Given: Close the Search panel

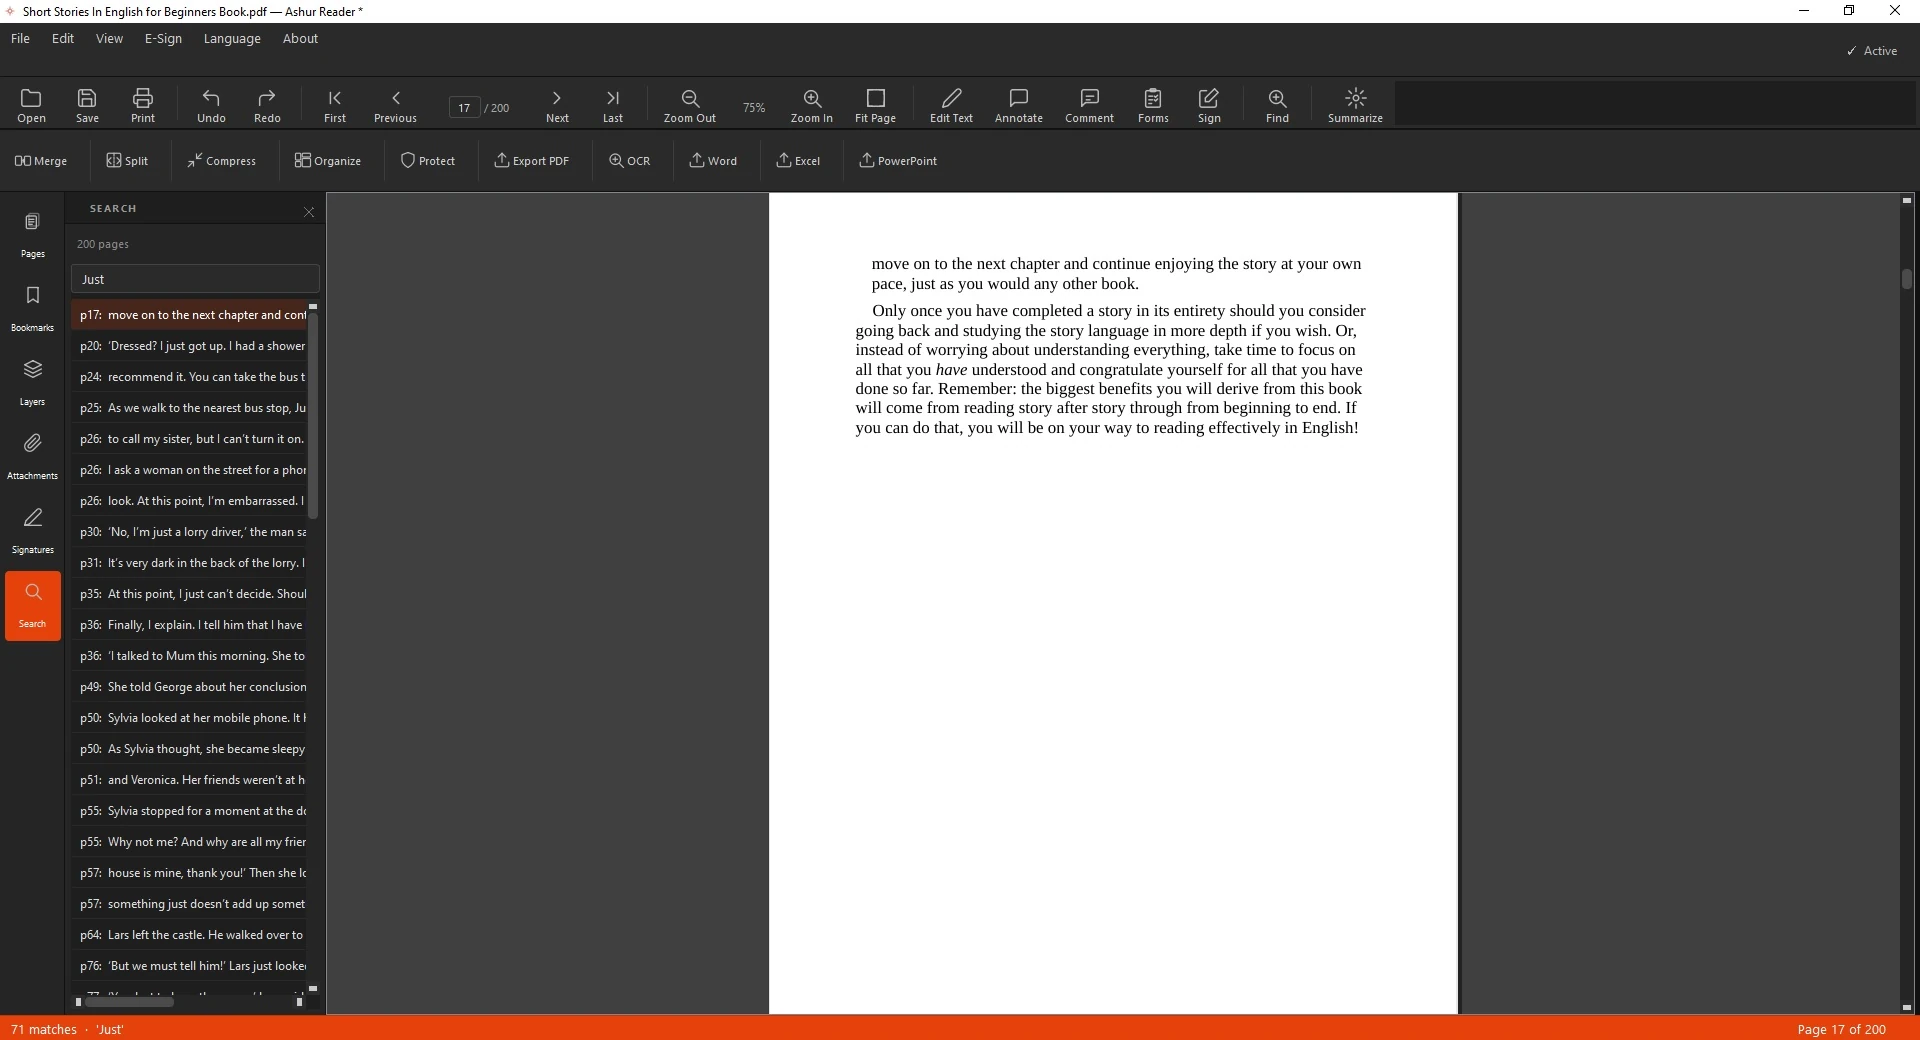Looking at the screenshot, I should tap(309, 211).
